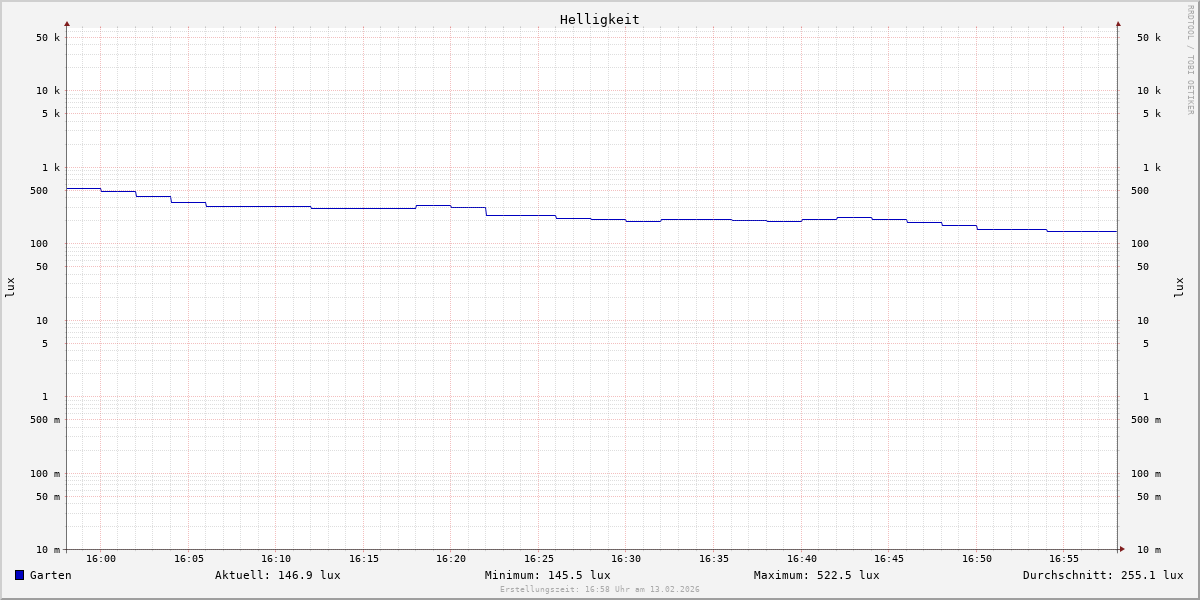Click the Erstellungszeit timestamp footer text

point(599,590)
